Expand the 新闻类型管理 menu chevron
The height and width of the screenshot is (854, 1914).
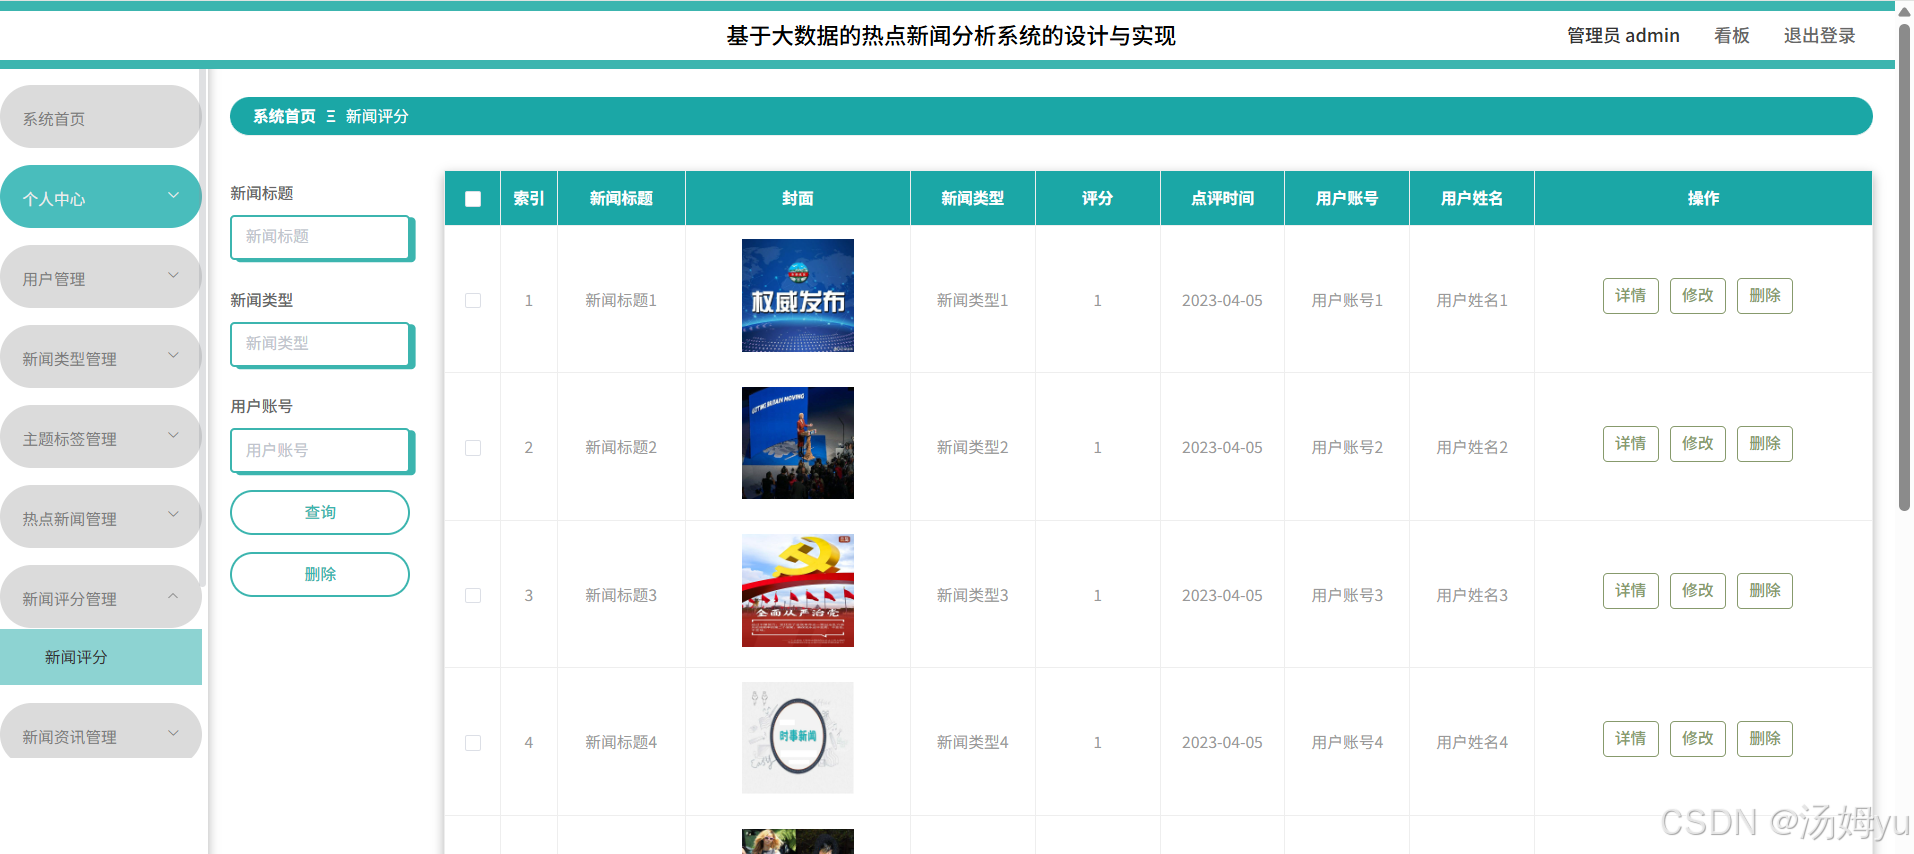(x=173, y=356)
